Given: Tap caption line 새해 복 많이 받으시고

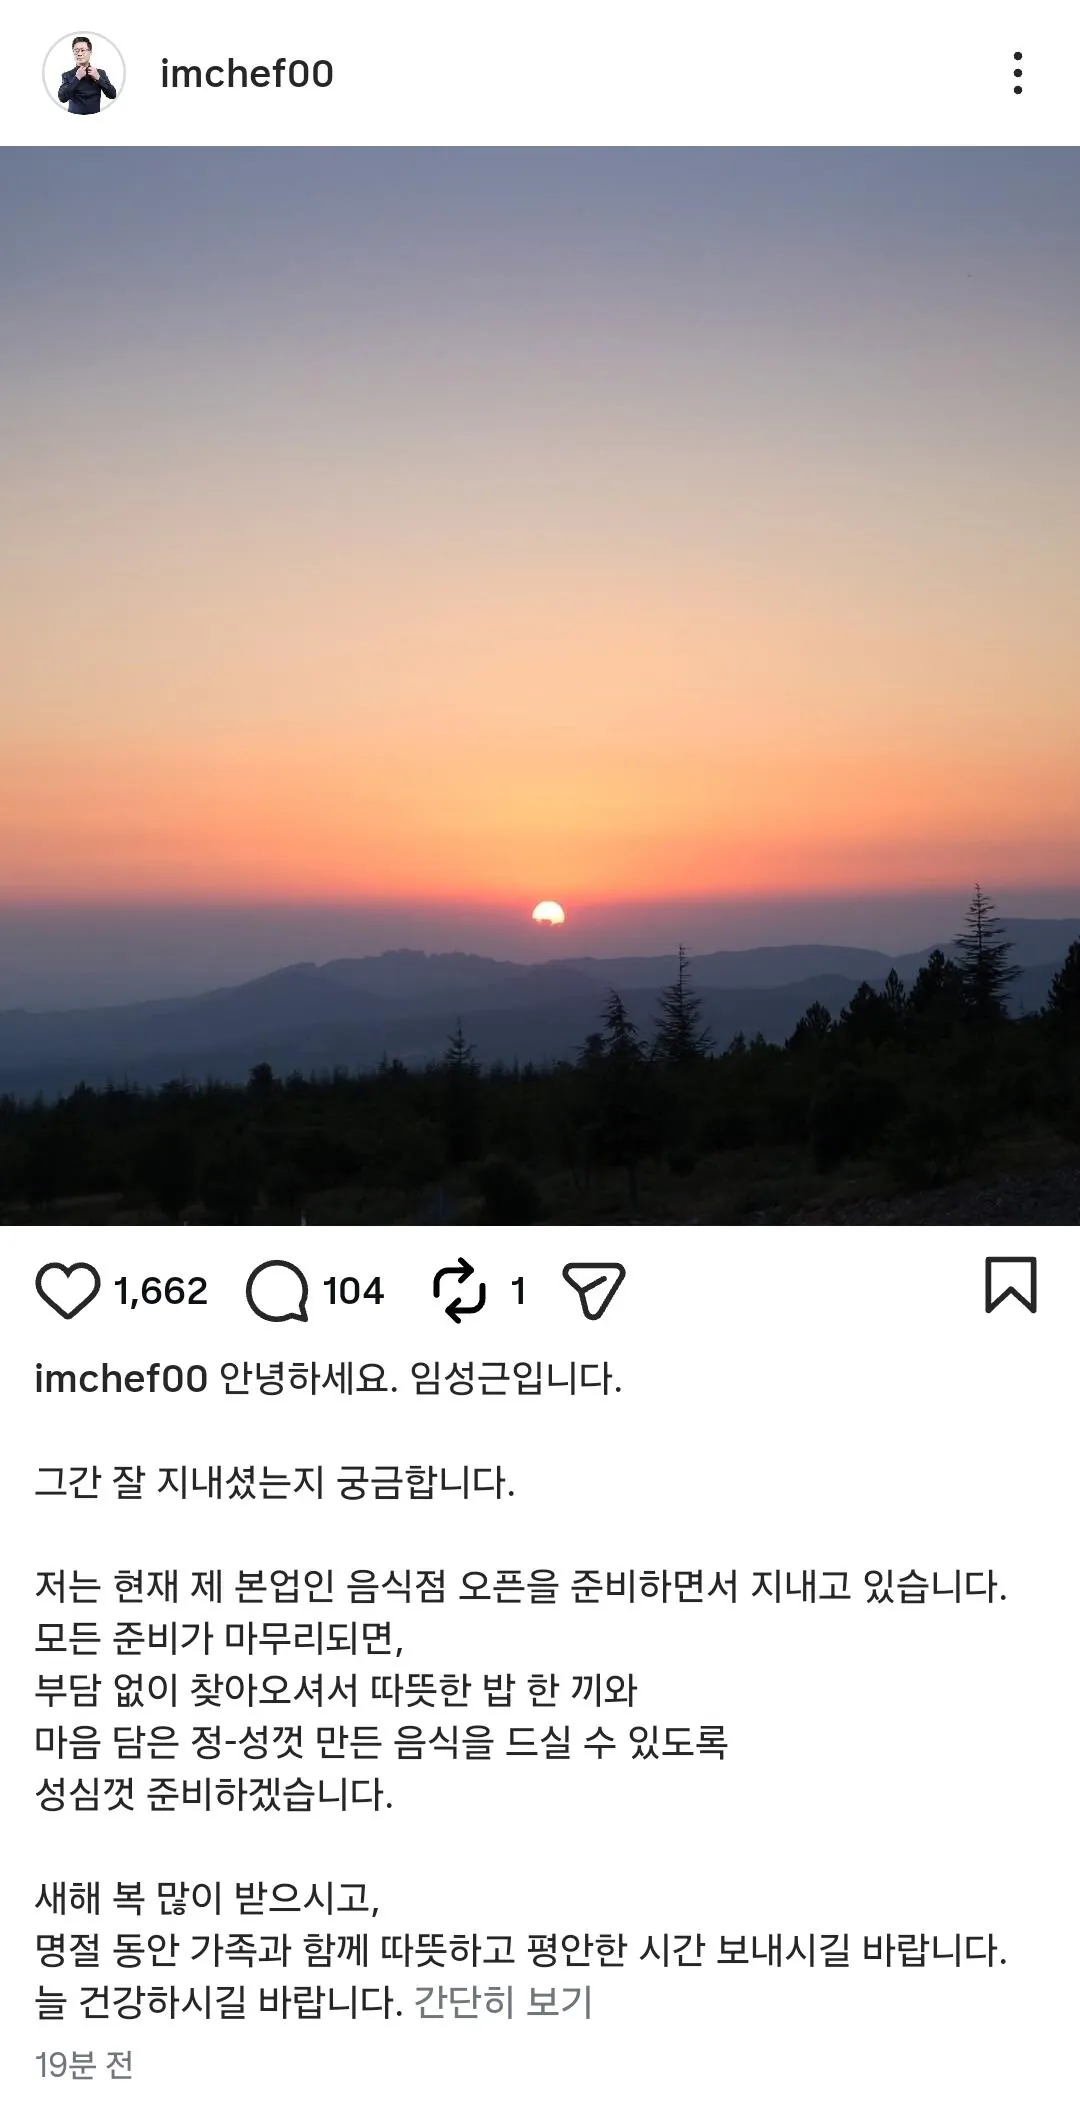Looking at the screenshot, I should [207, 1897].
